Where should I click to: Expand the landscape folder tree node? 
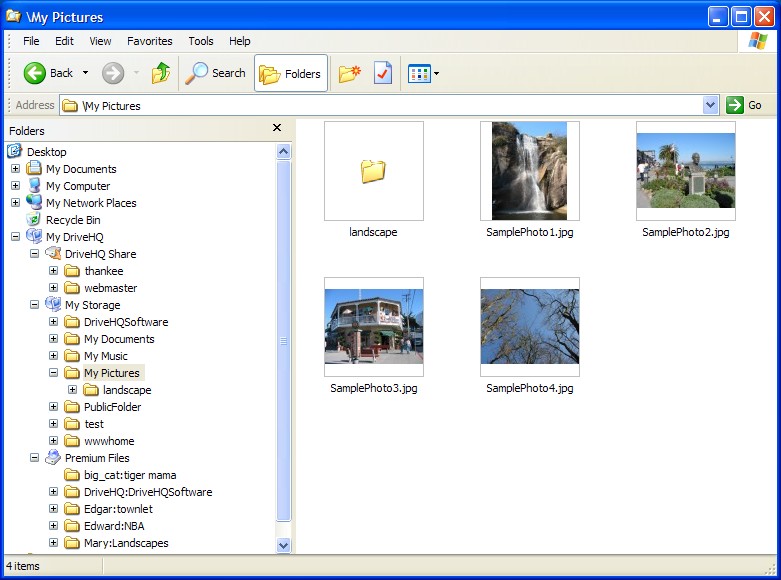pos(72,390)
